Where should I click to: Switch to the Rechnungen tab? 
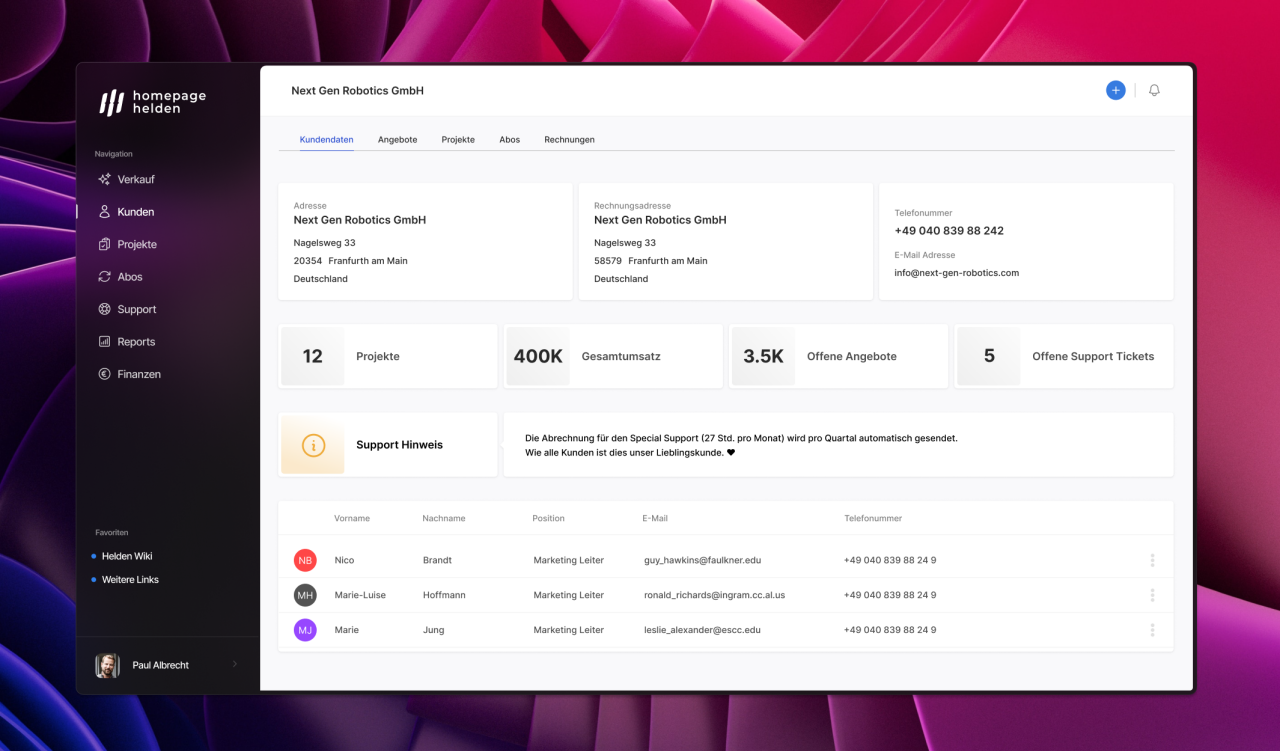(x=569, y=140)
